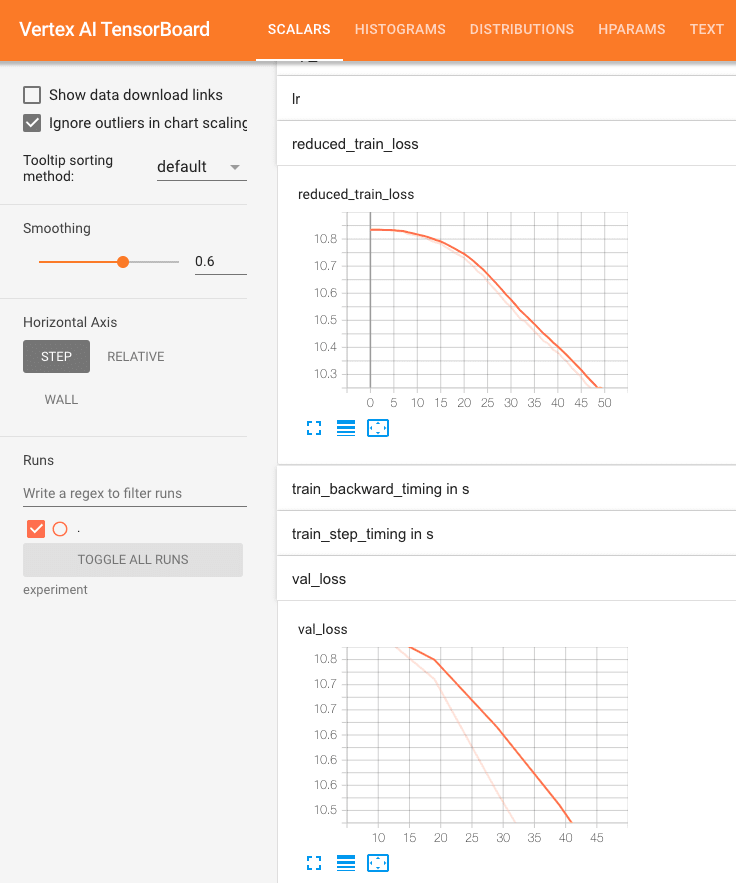Image resolution: width=736 pixels, height=883 pixels.
Task: Select WALL horizontal axis
Action: (x=61, y=400)
